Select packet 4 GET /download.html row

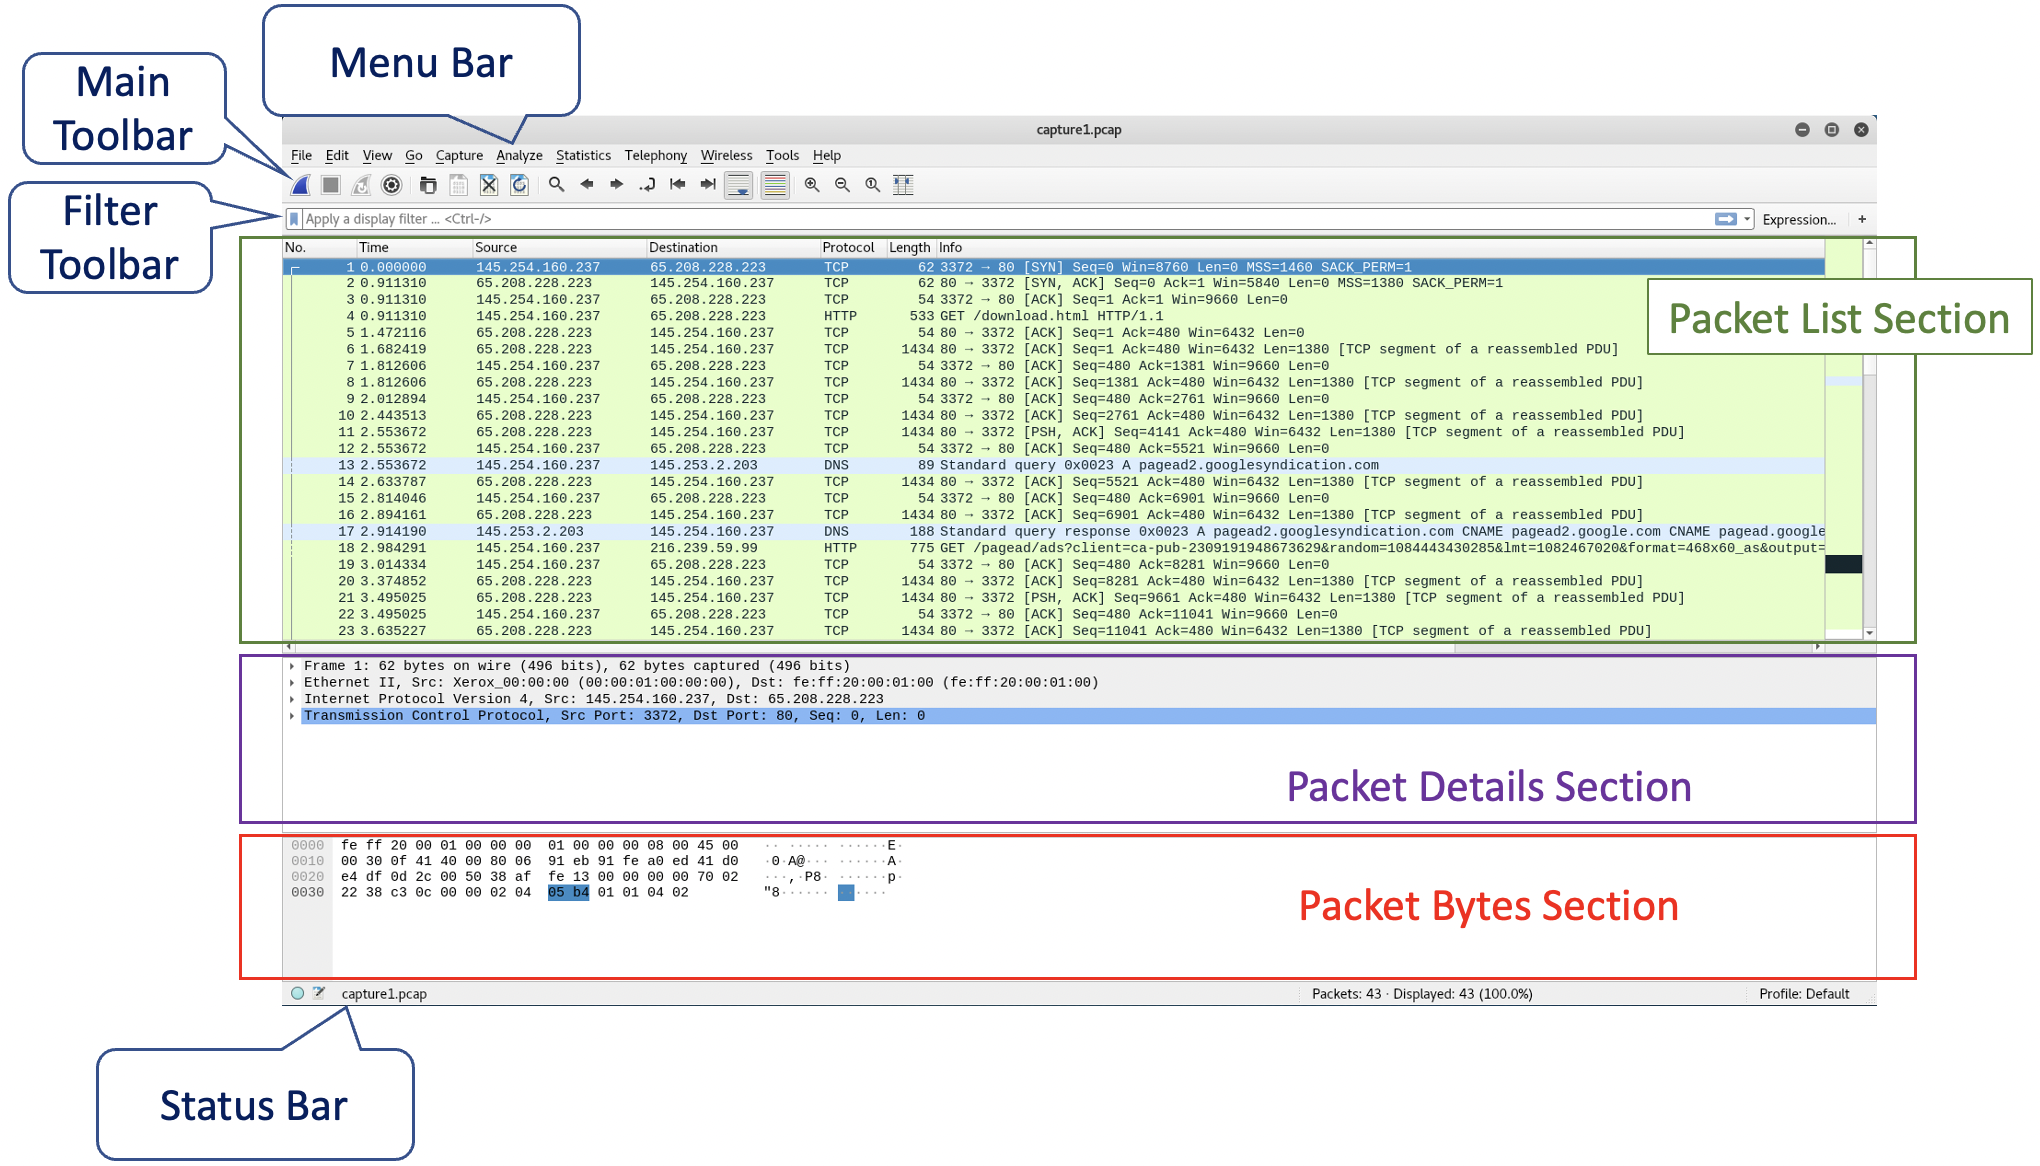tap(1055, 316)
